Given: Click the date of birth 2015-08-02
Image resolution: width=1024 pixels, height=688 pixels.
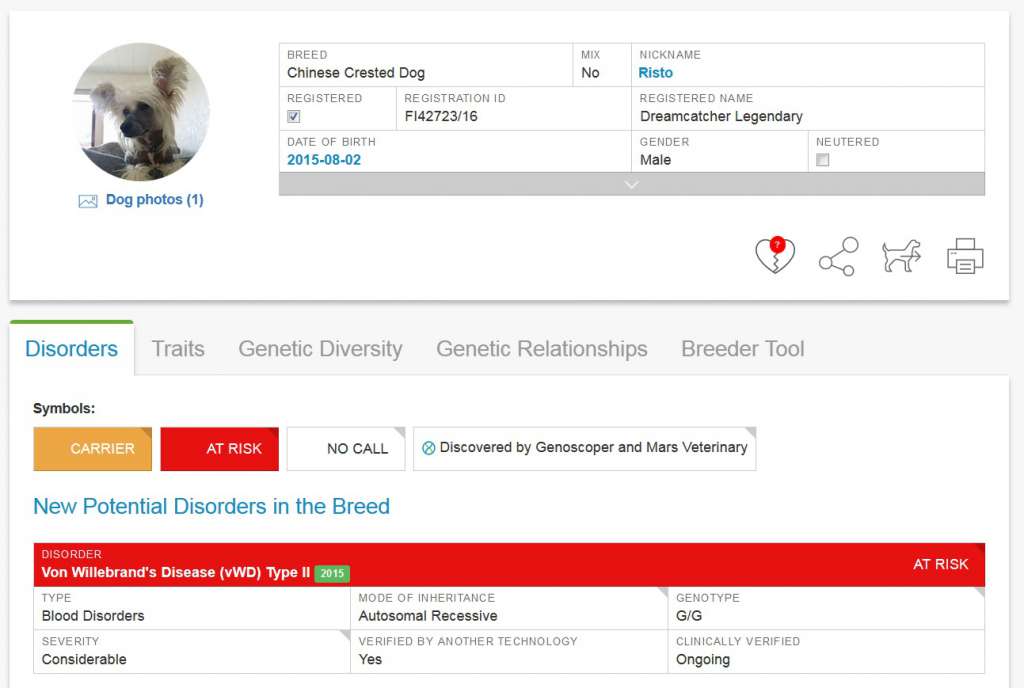Looking at the screenshot, I should click(x=324, y=160).
